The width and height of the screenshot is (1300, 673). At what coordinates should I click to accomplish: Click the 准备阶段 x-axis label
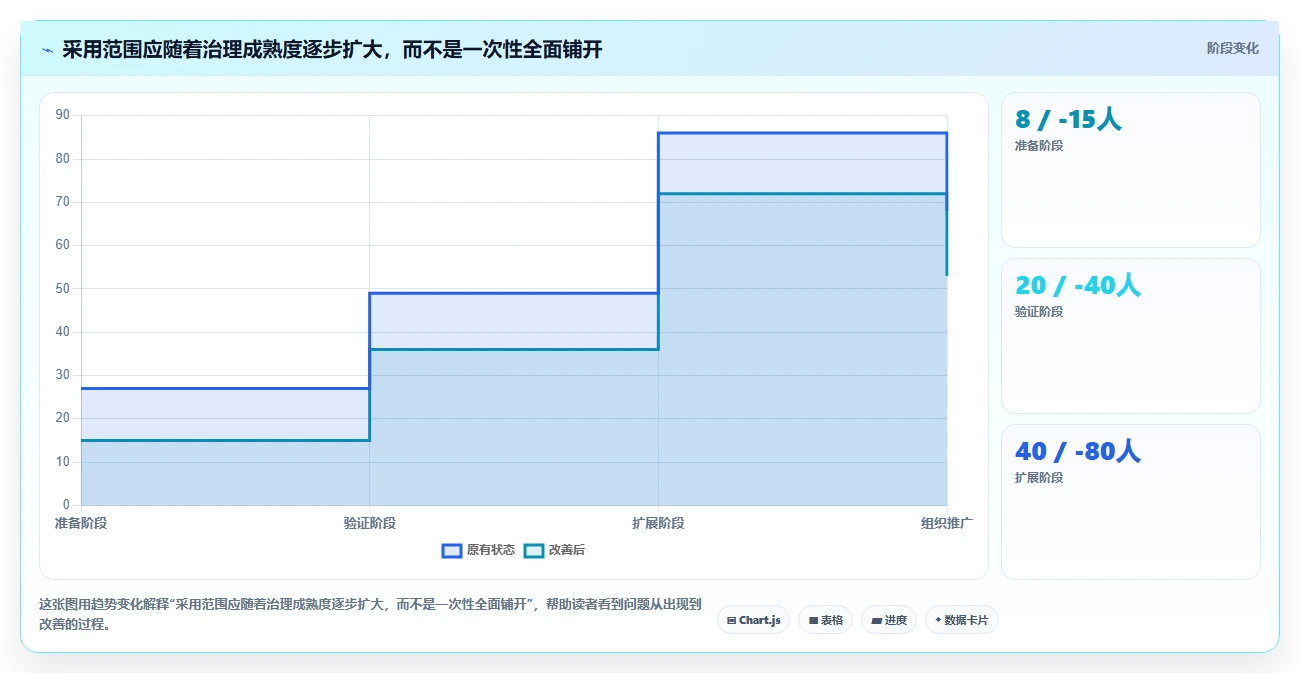(x=81, y=523)
